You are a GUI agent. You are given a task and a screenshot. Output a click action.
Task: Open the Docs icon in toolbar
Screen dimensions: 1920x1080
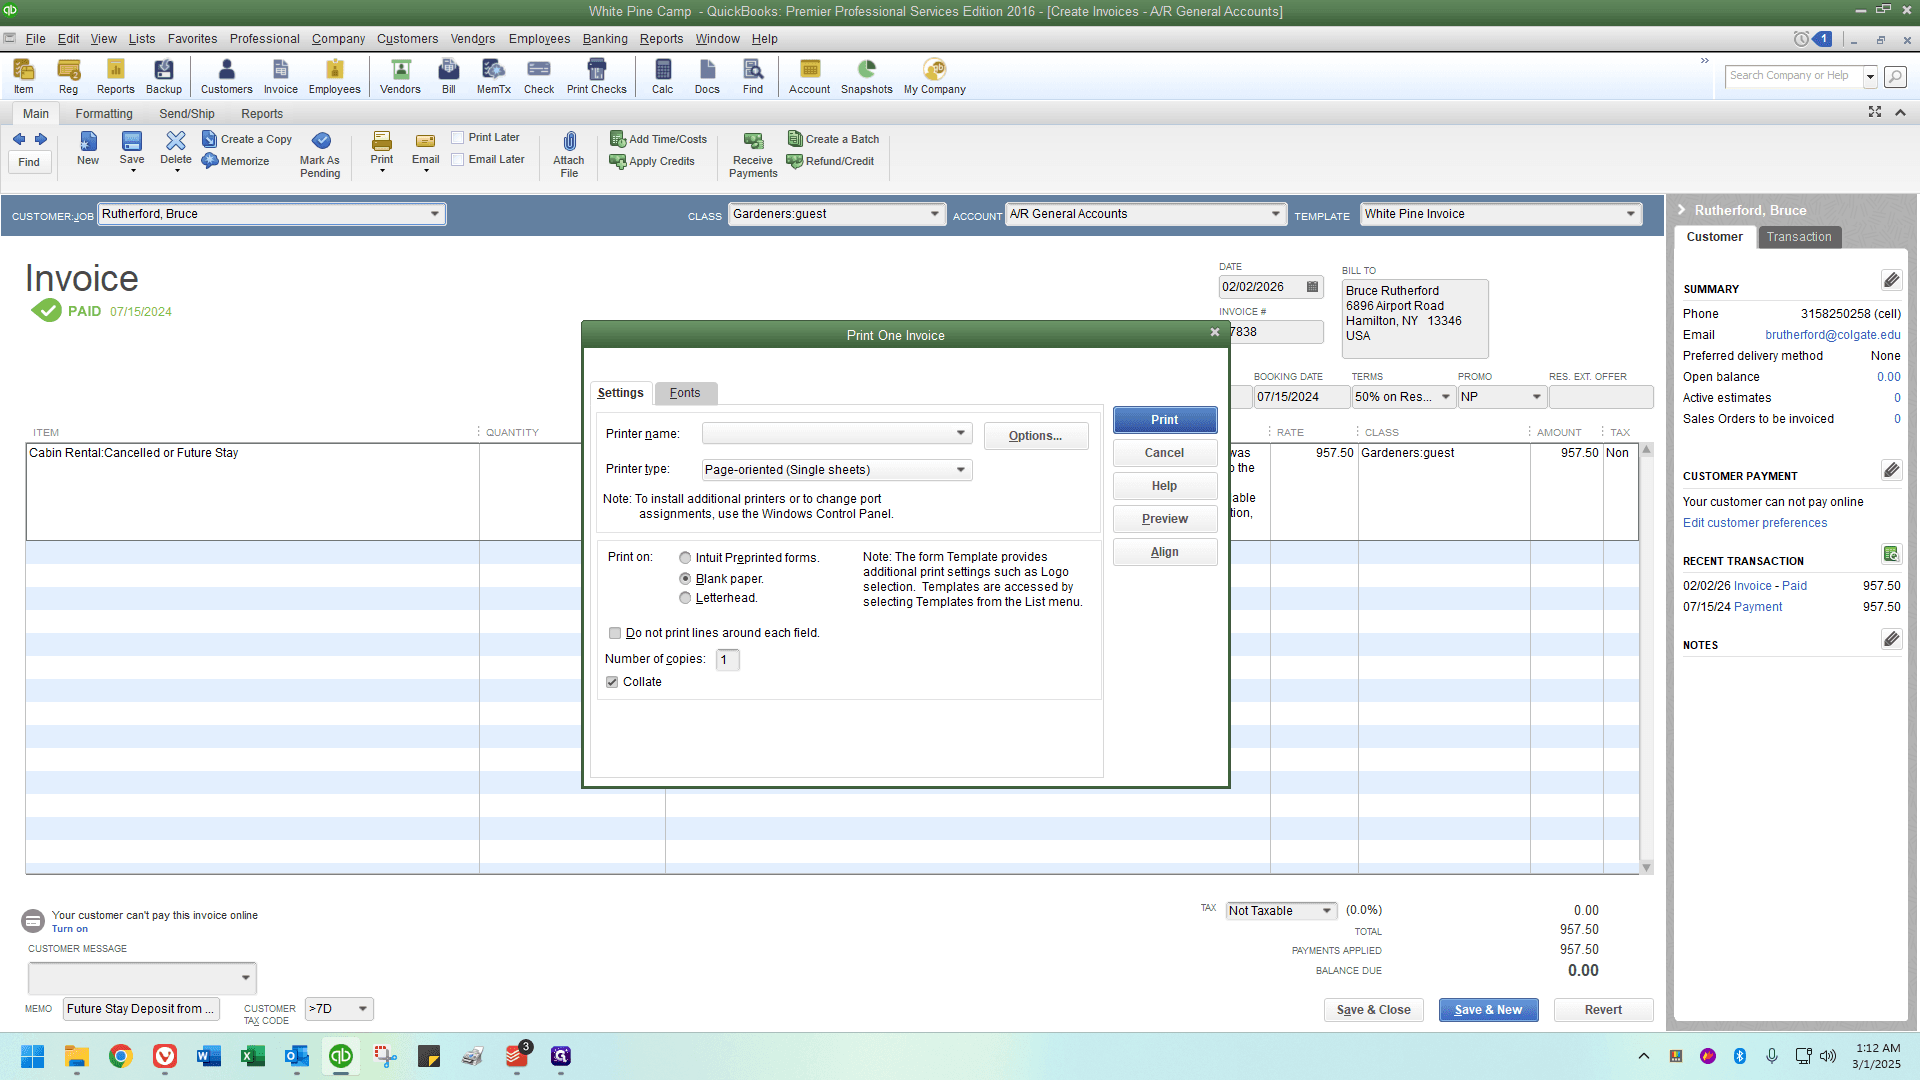click(707, 76)
